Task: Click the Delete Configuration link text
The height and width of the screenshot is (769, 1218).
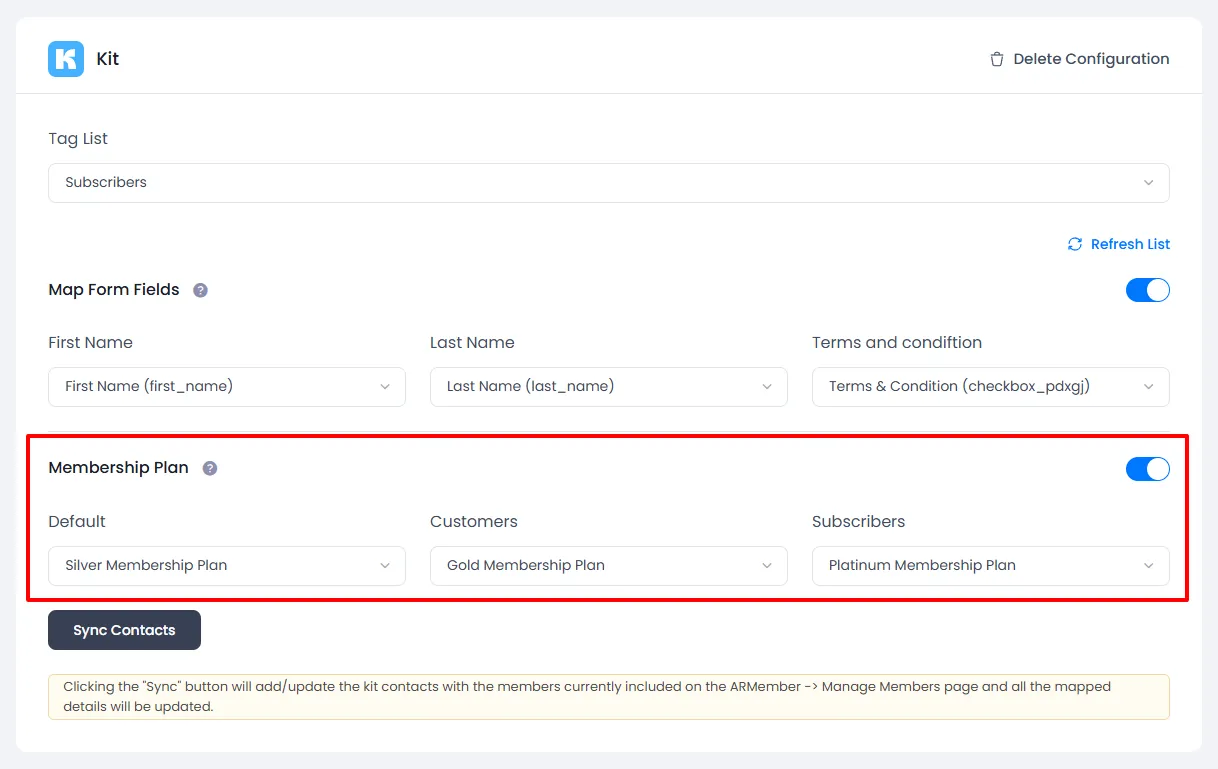Action: point(1090,59)
